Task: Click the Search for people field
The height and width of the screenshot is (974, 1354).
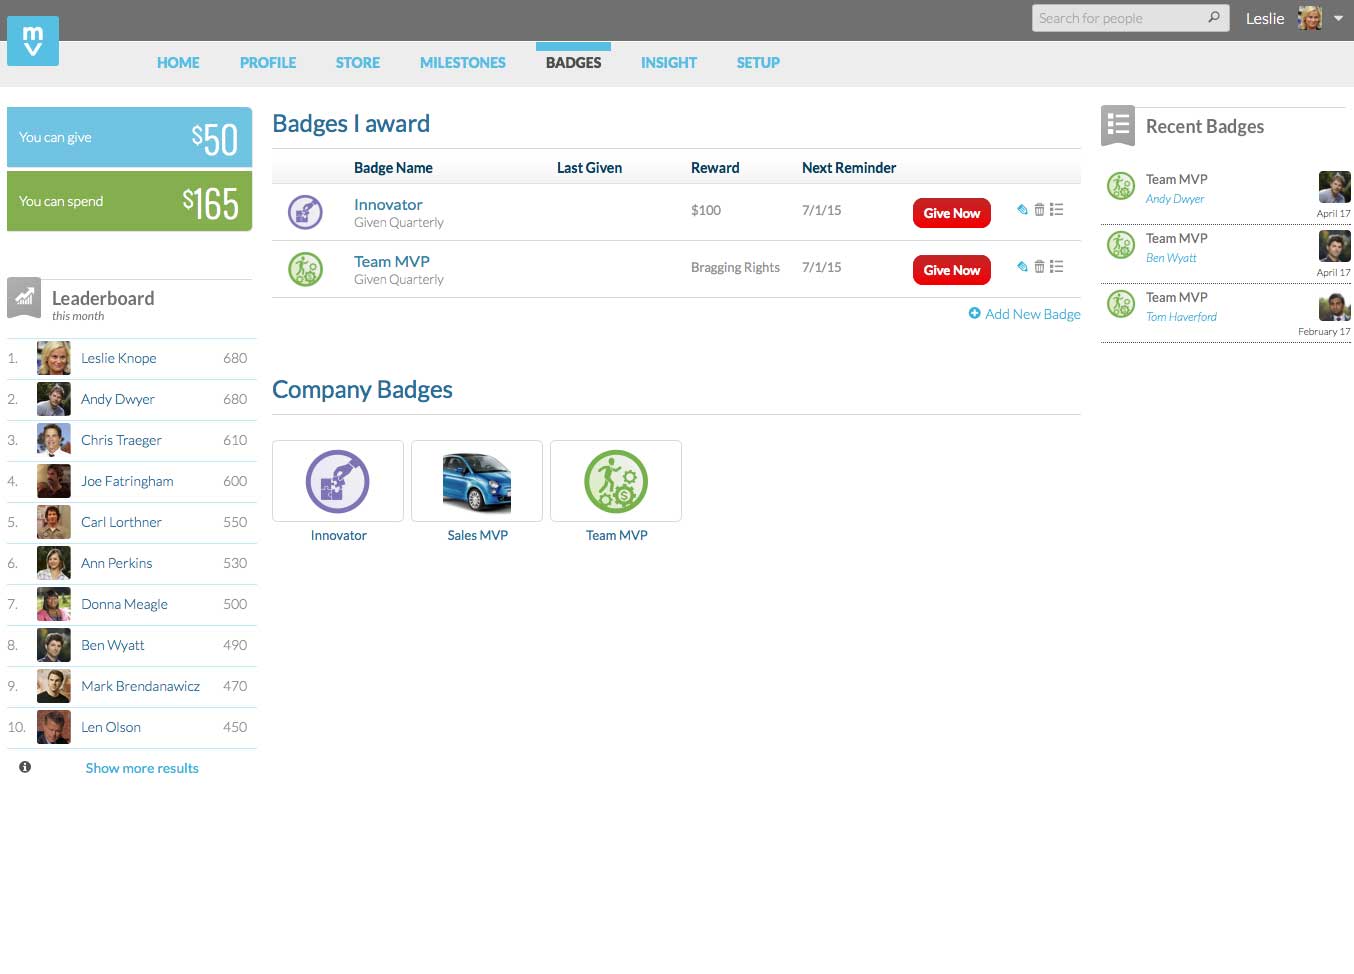Action: pyautogui.click(x=1118, y=18)
